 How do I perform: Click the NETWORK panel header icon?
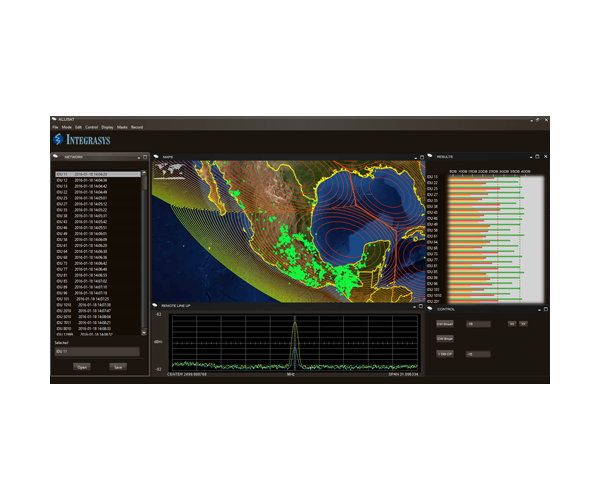pos(55,156)
